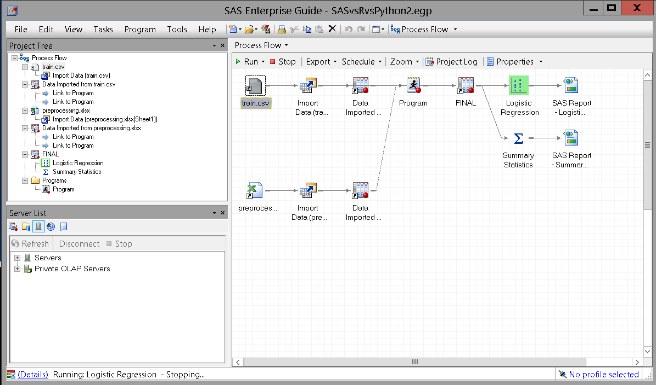Open the Tools menu
The width and height of the screenshot is (656, 385).
pos(177,29)
